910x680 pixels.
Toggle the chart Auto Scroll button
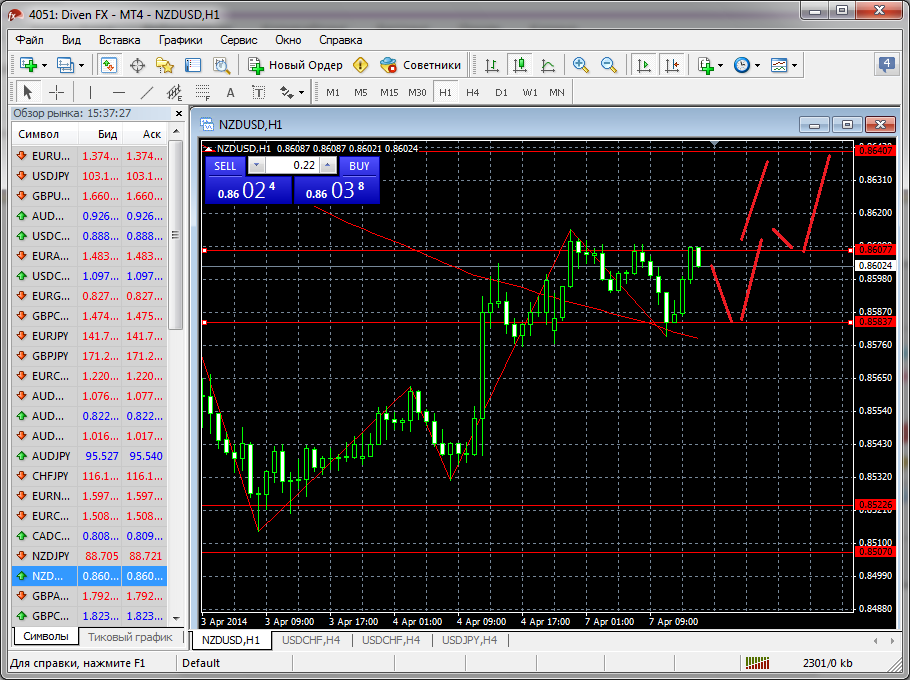tap(643, 65)
